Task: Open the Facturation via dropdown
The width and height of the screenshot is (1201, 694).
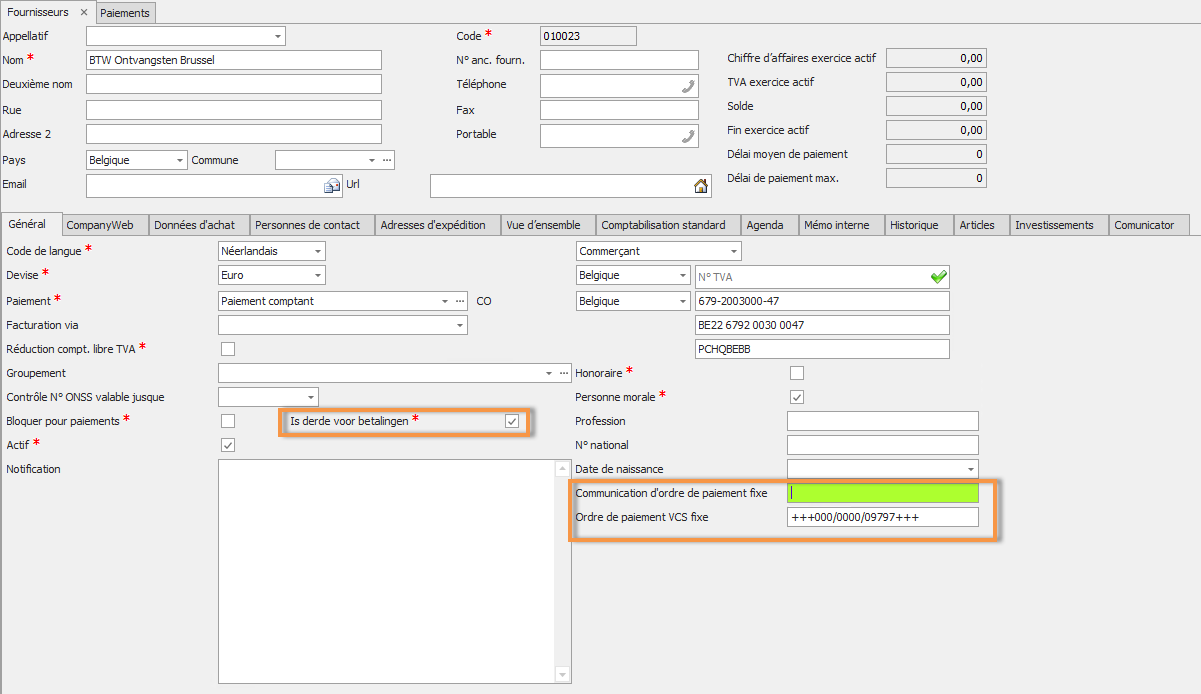Action: pos(459,325)
